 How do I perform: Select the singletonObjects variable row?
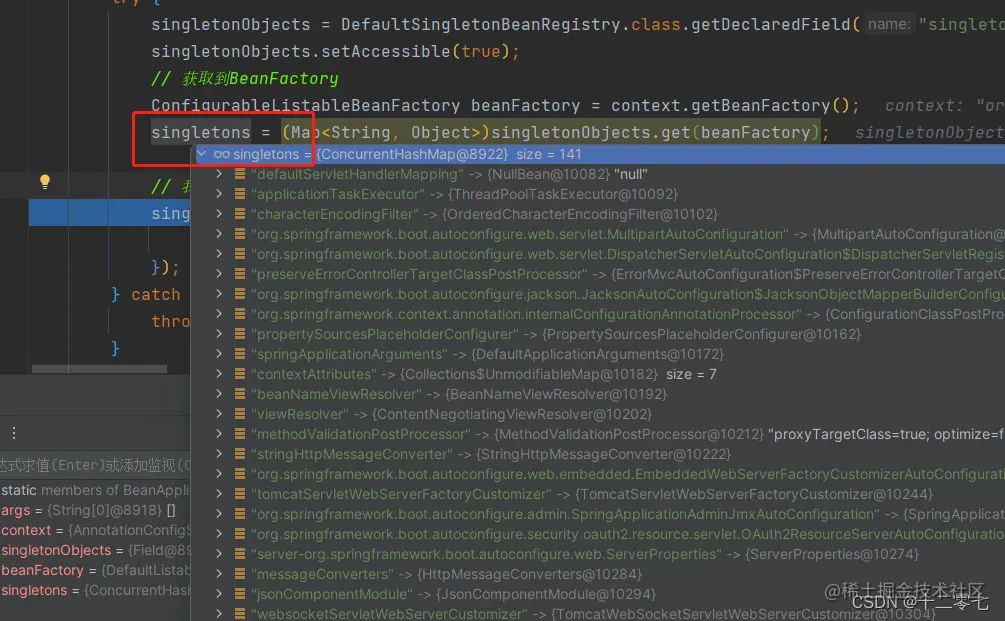[x=95, y=550]
